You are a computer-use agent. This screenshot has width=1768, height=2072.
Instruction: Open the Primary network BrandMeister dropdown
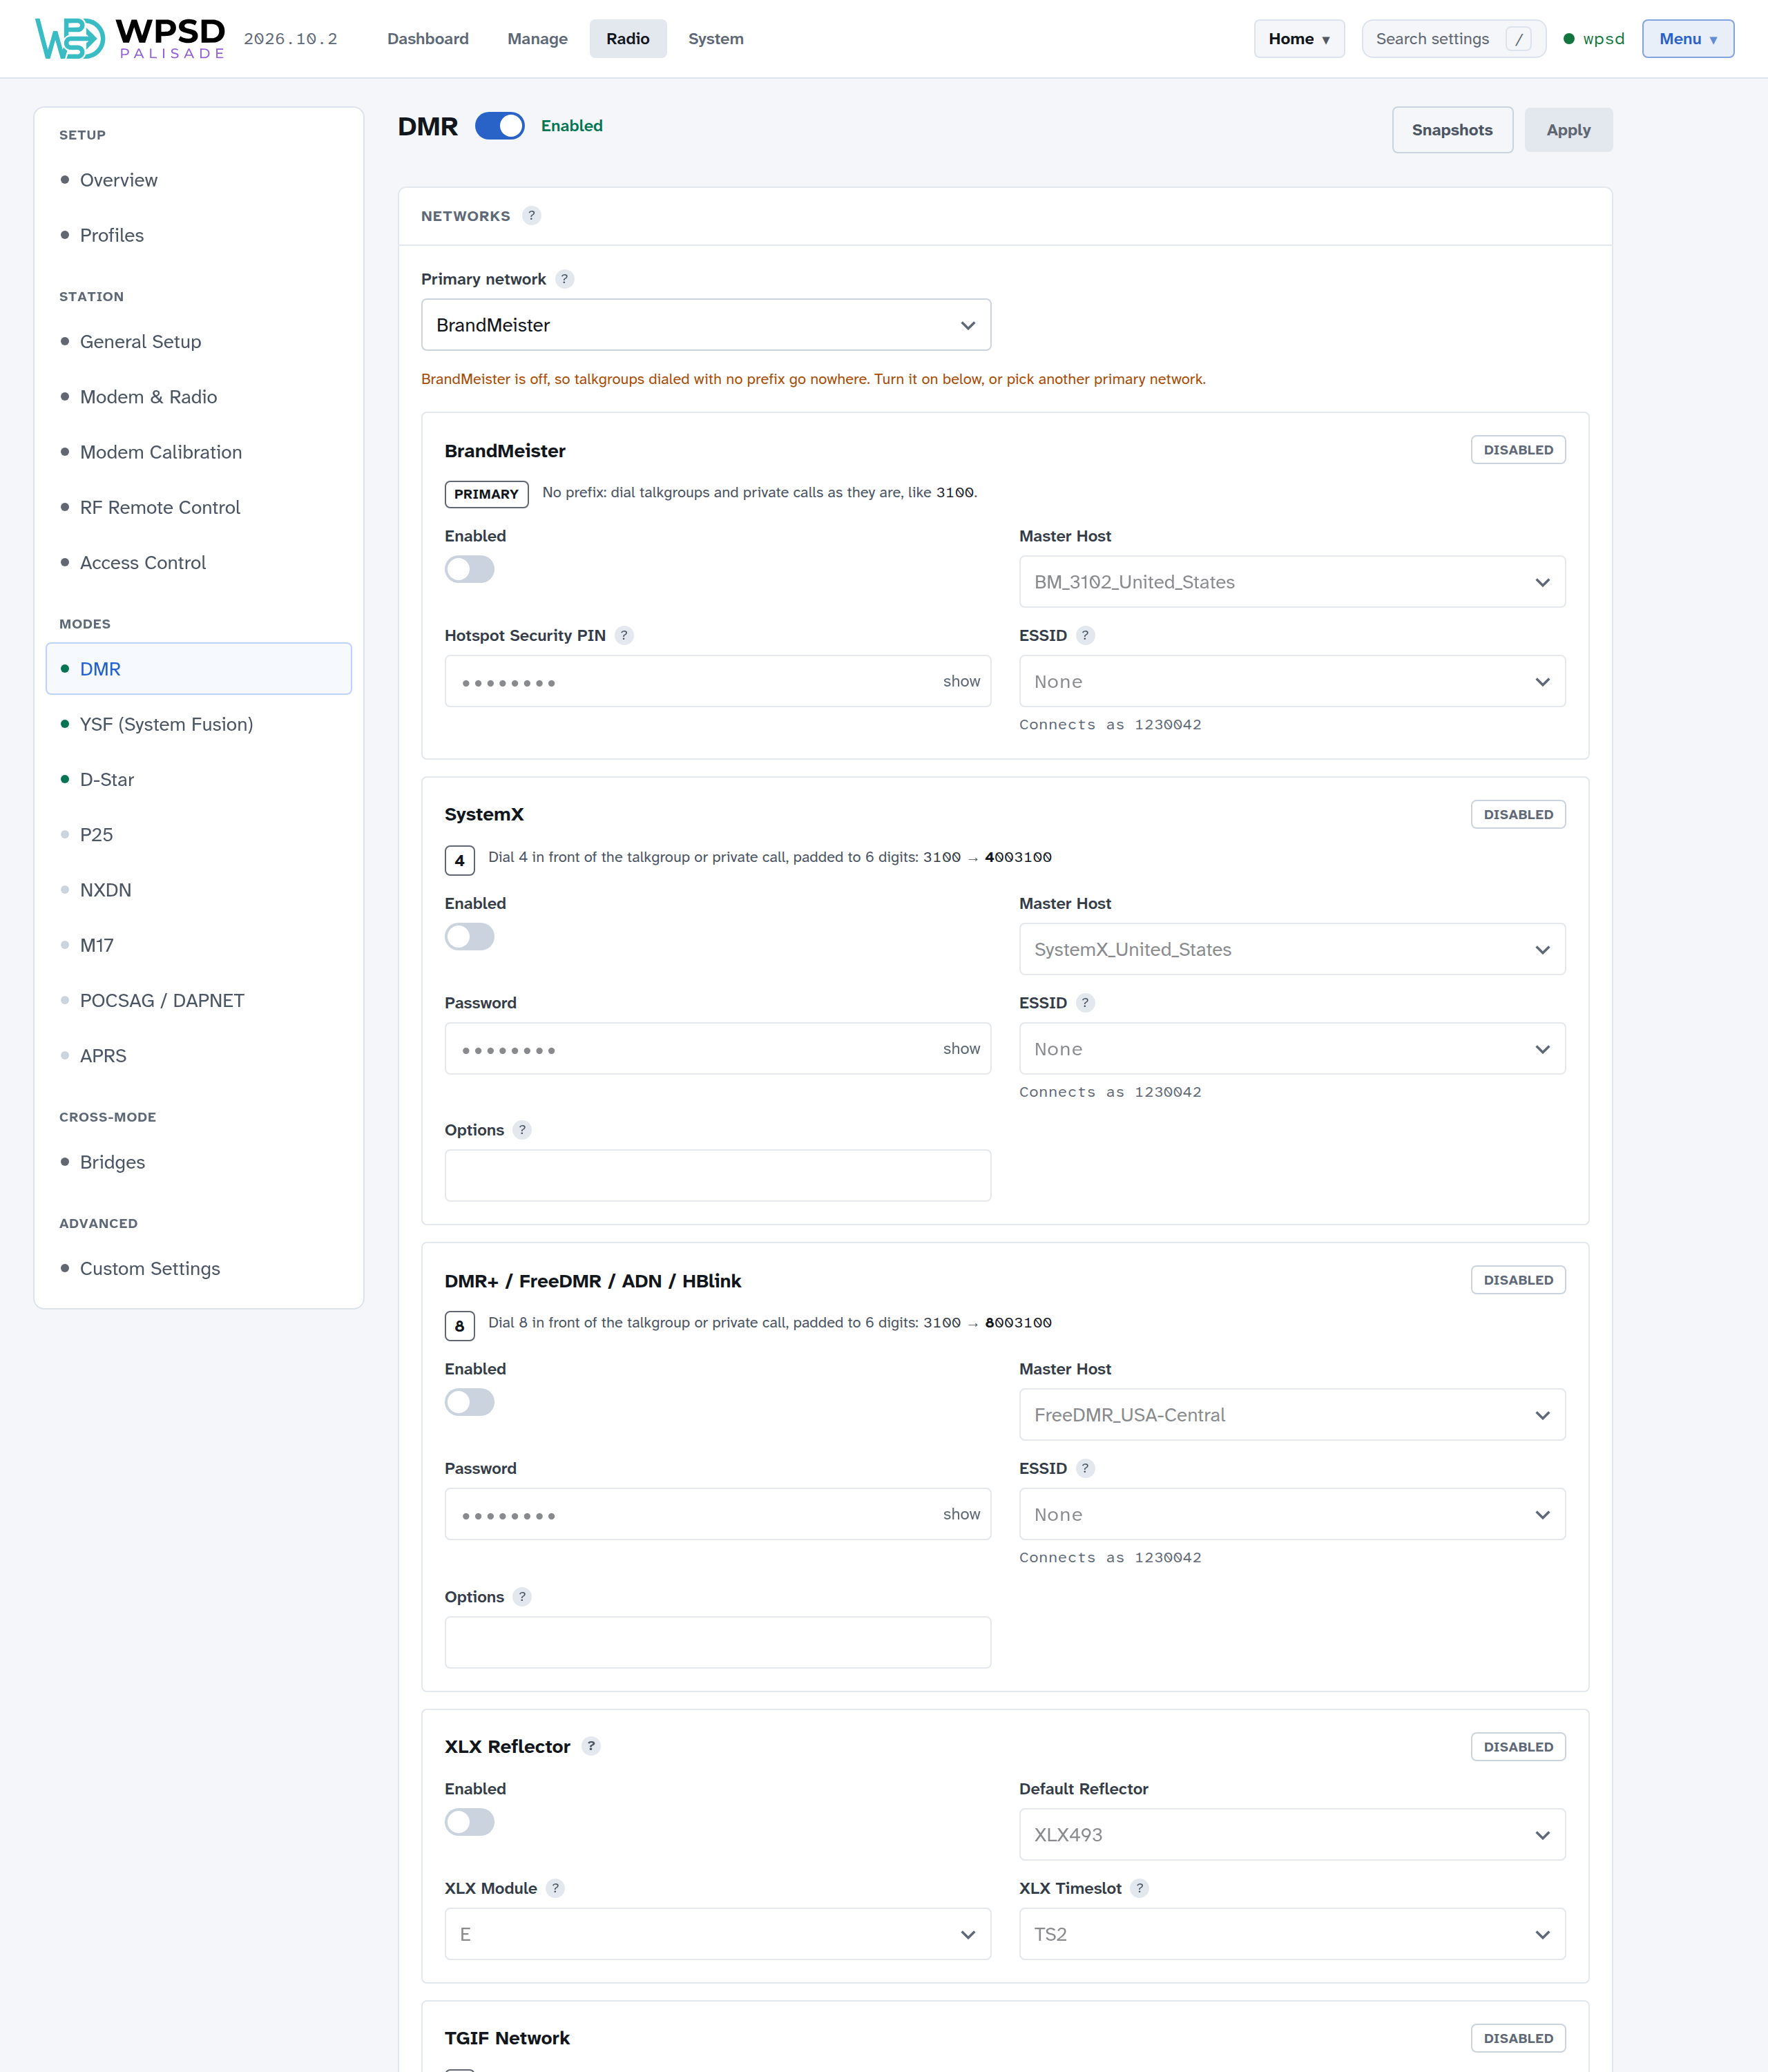706,325
